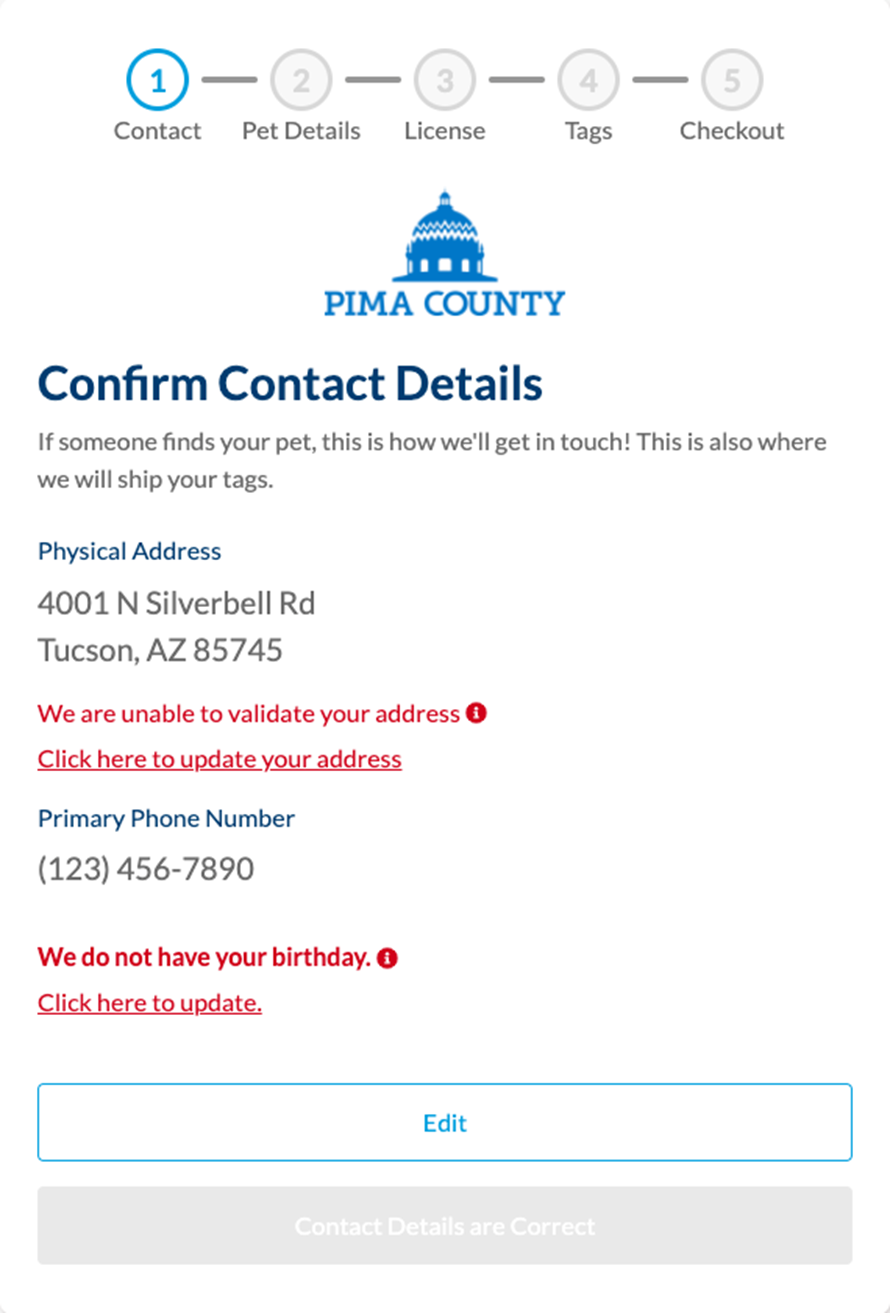Click the Contact step label

pyautogui.click(x=157, y=131)
